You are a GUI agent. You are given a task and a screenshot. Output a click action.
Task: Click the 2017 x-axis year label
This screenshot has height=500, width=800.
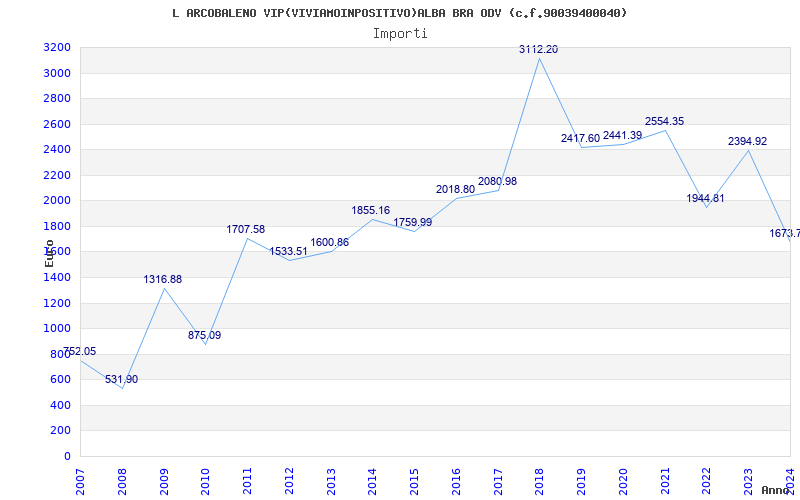pyautogui.click(x=498, y=482)
